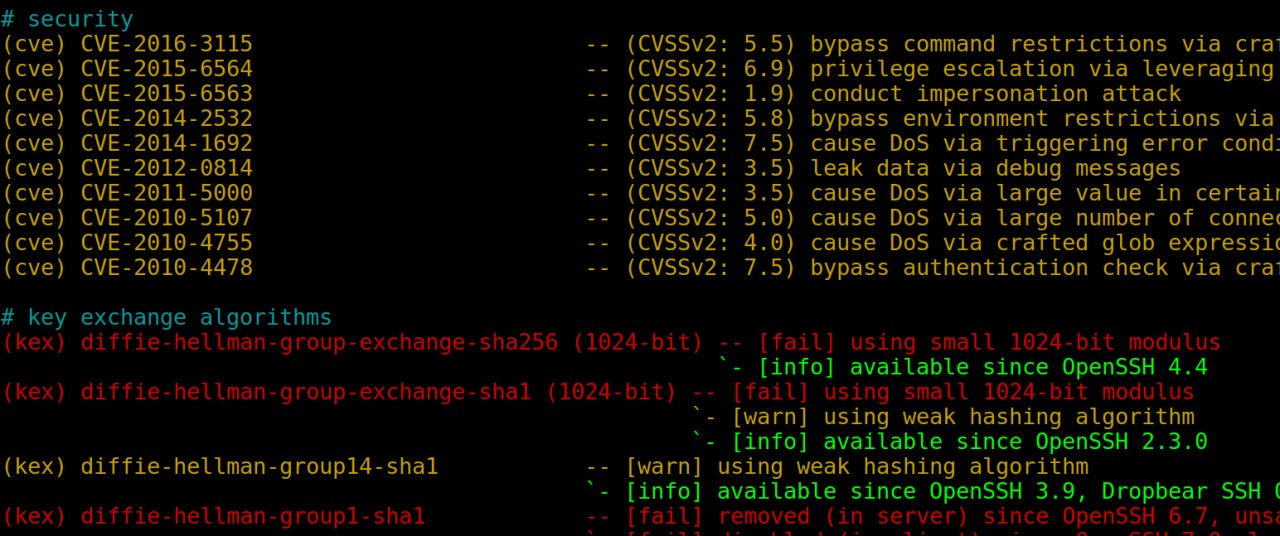Click the CVE-2011-5000 line
The image size is (1280, 536).
point(166,193)
